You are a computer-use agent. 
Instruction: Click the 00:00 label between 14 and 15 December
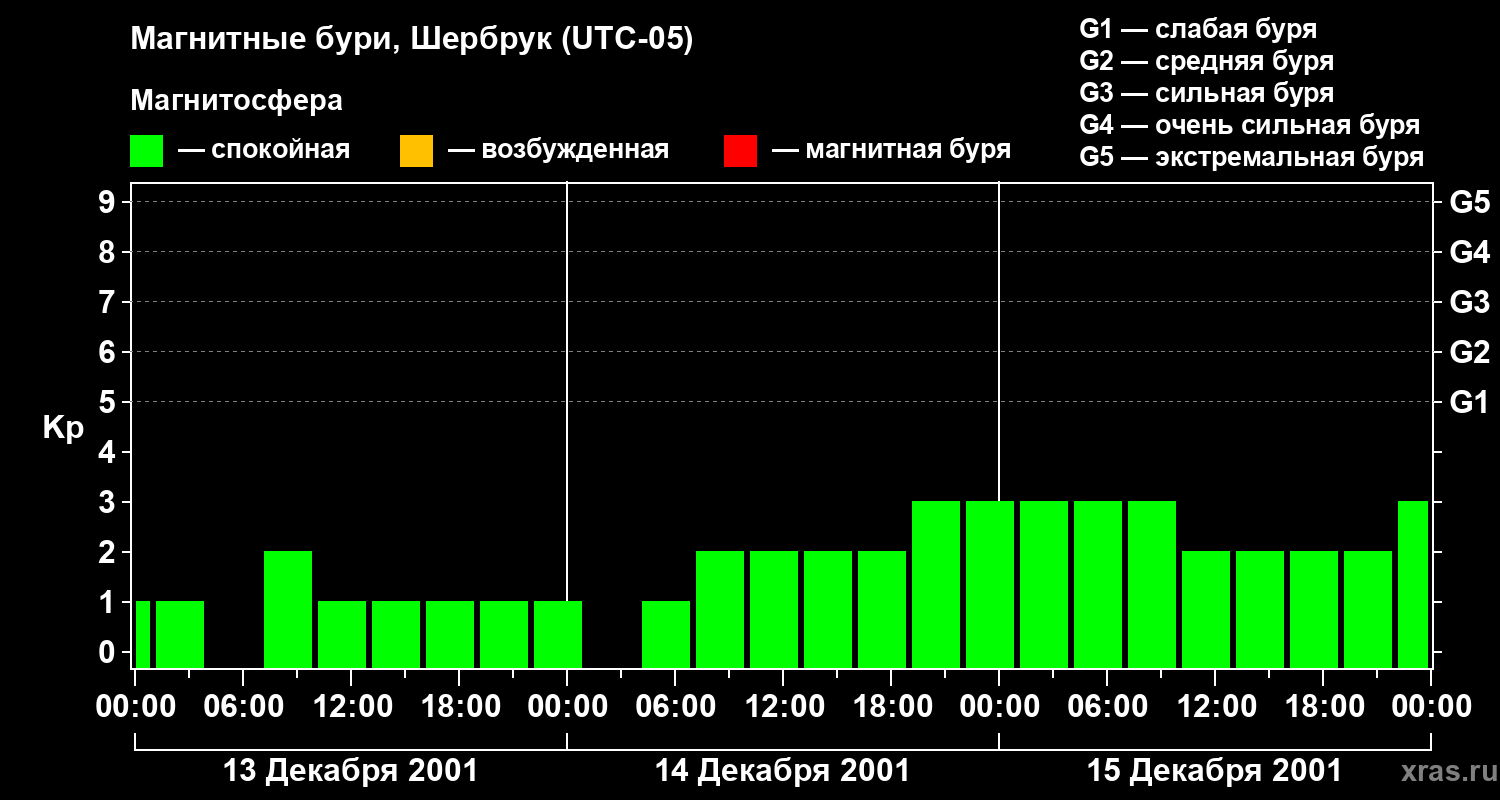(999, 706)
